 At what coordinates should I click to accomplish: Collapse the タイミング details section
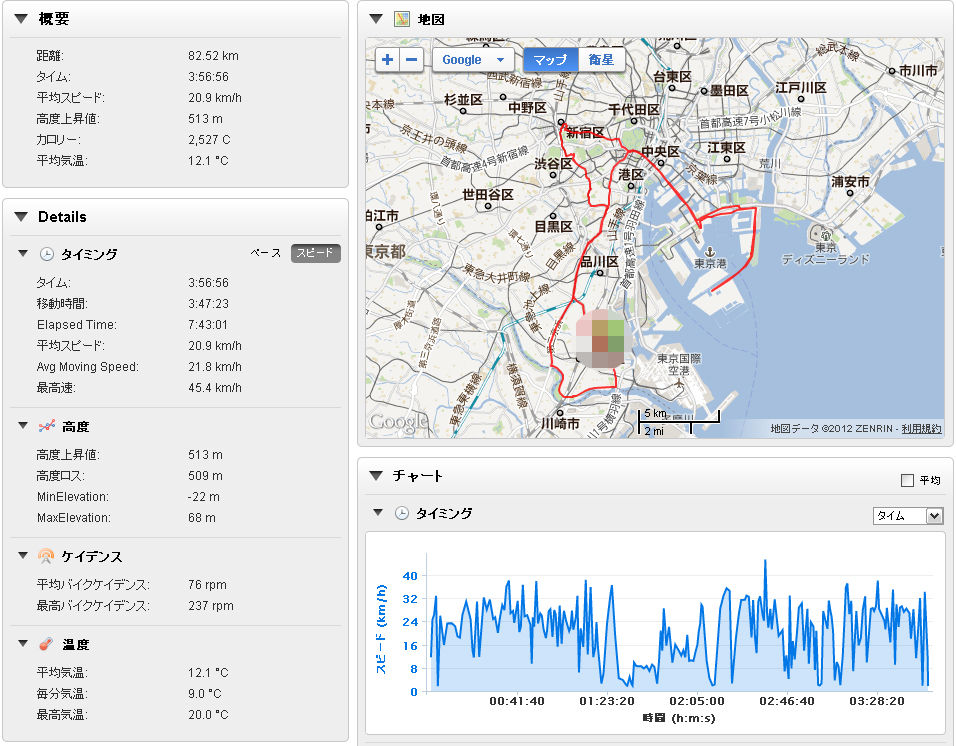point(23,254)
